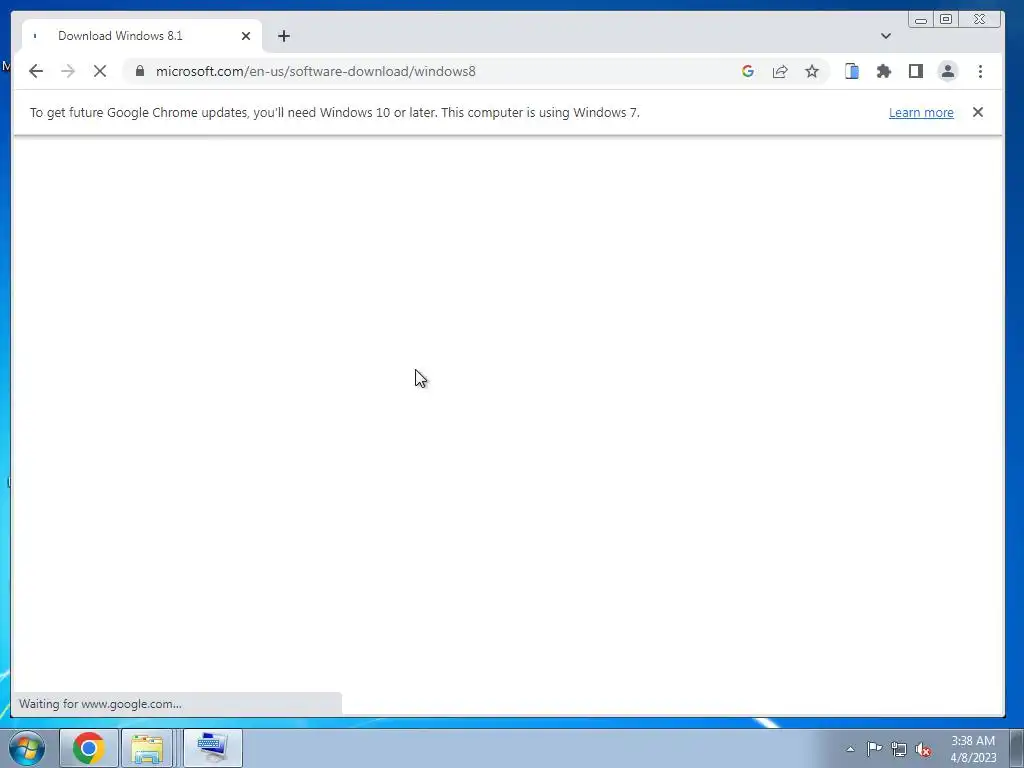This screenshot has width=1024, height=768.
Task: Stop loading the page
Action: [x=100, y=71]
